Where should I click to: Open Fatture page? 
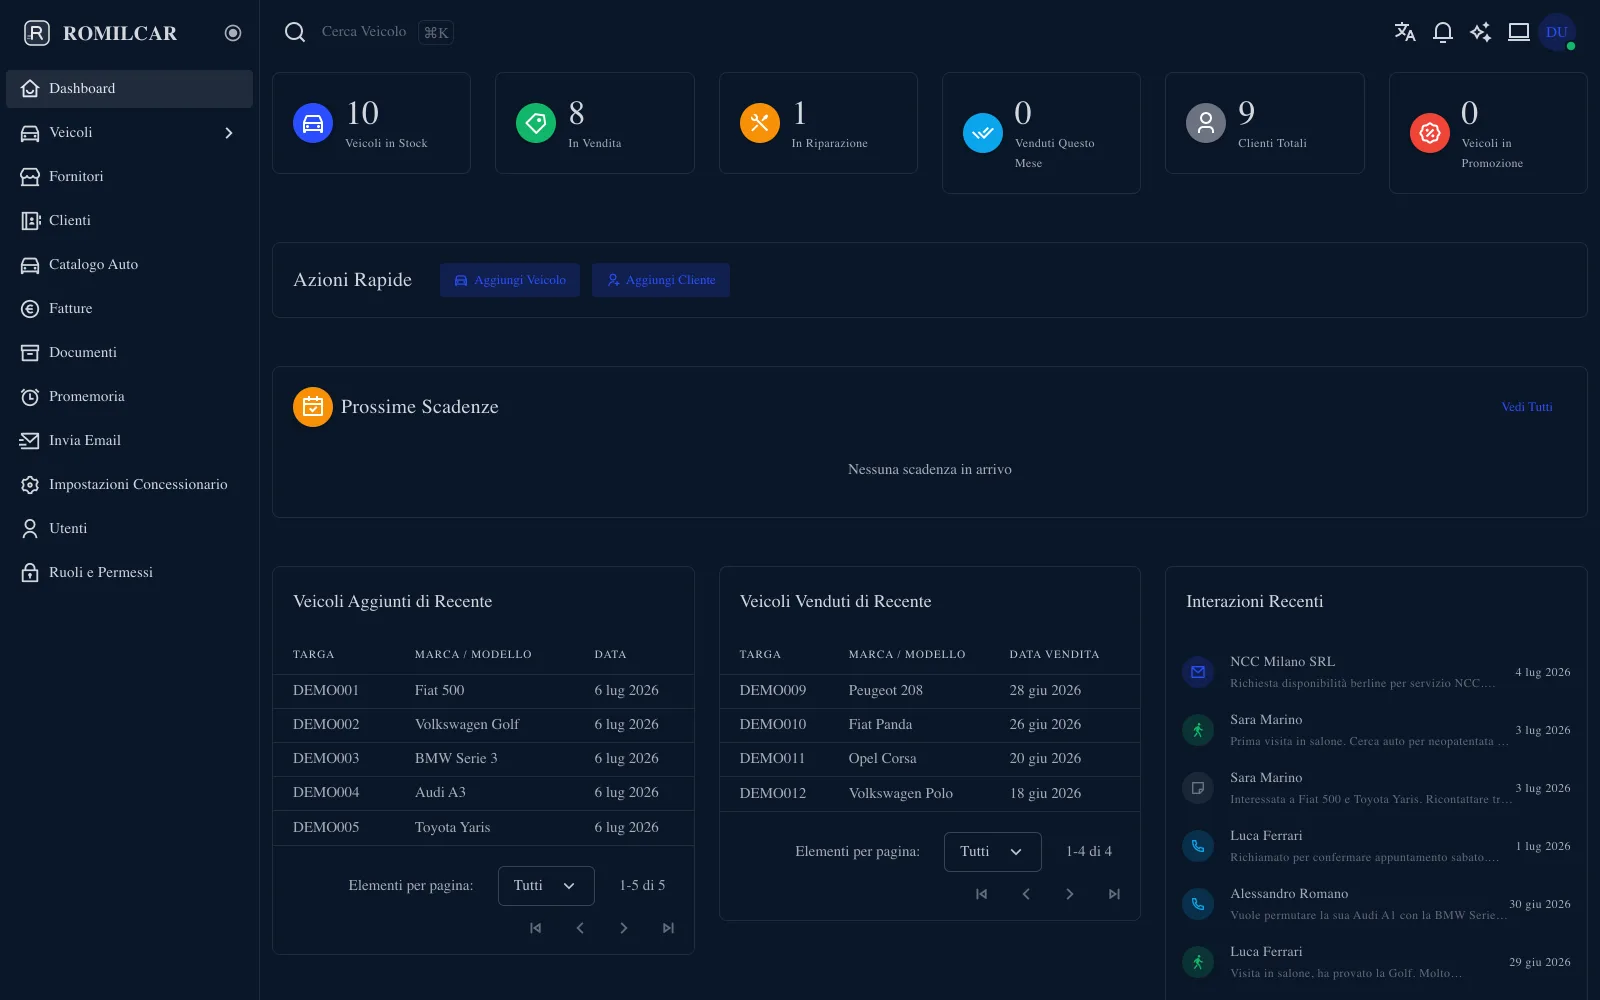(x=129, y=308)
